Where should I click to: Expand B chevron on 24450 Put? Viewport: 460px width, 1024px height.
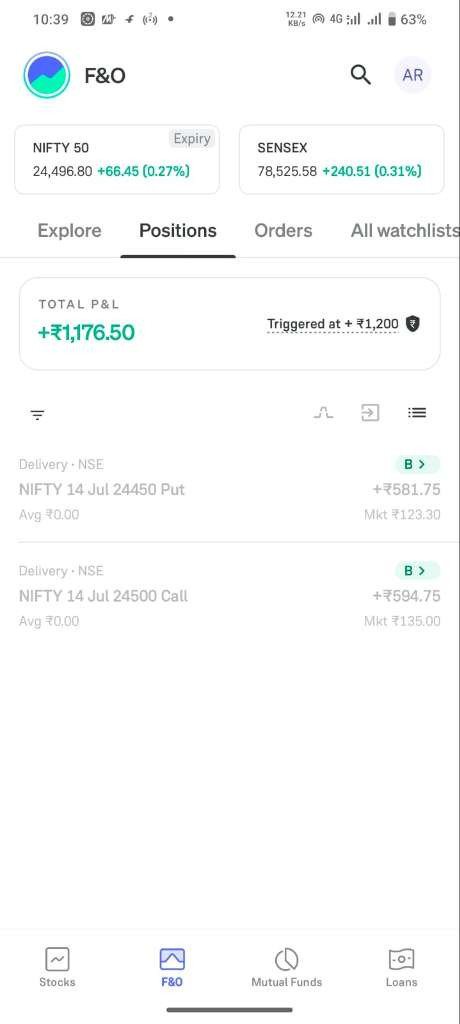417,464
